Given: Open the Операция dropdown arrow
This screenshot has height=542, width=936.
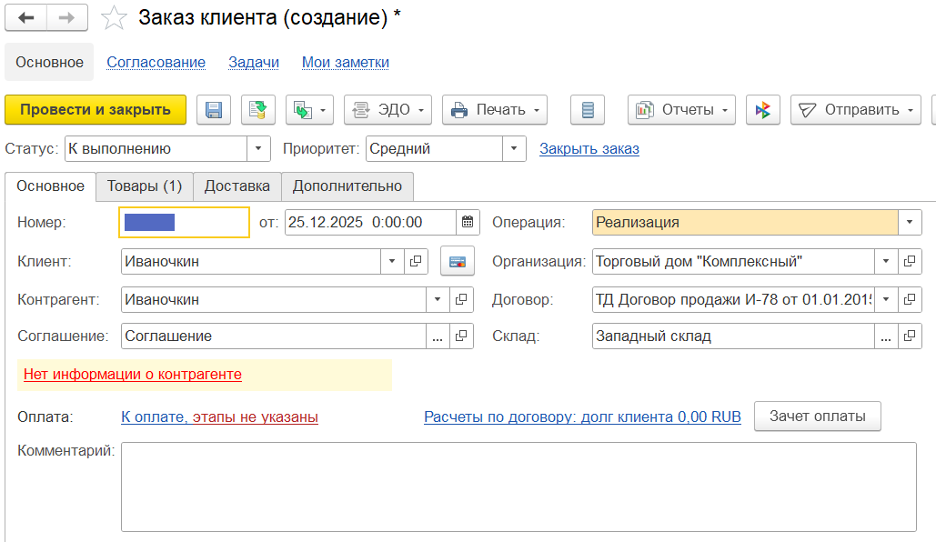Looking at the screenshot, I should pos(910,222).
